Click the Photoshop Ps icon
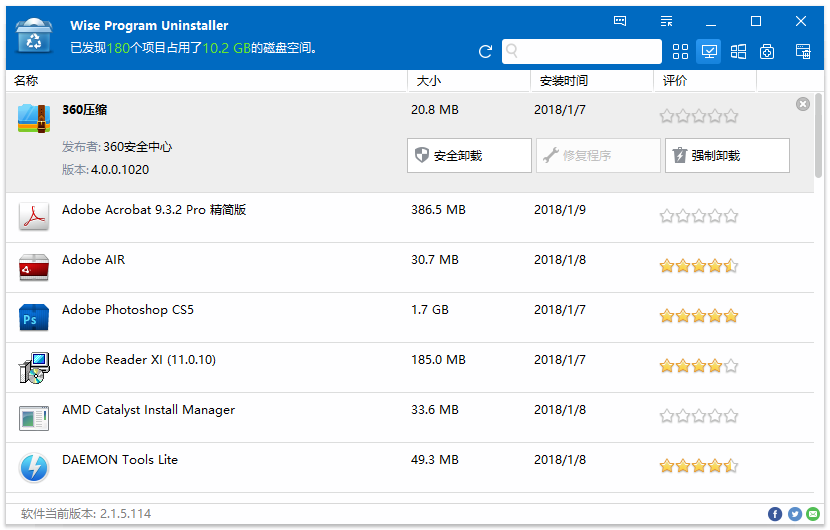The height and width of the screenshot is (530, 830). [x=34, y=317]
